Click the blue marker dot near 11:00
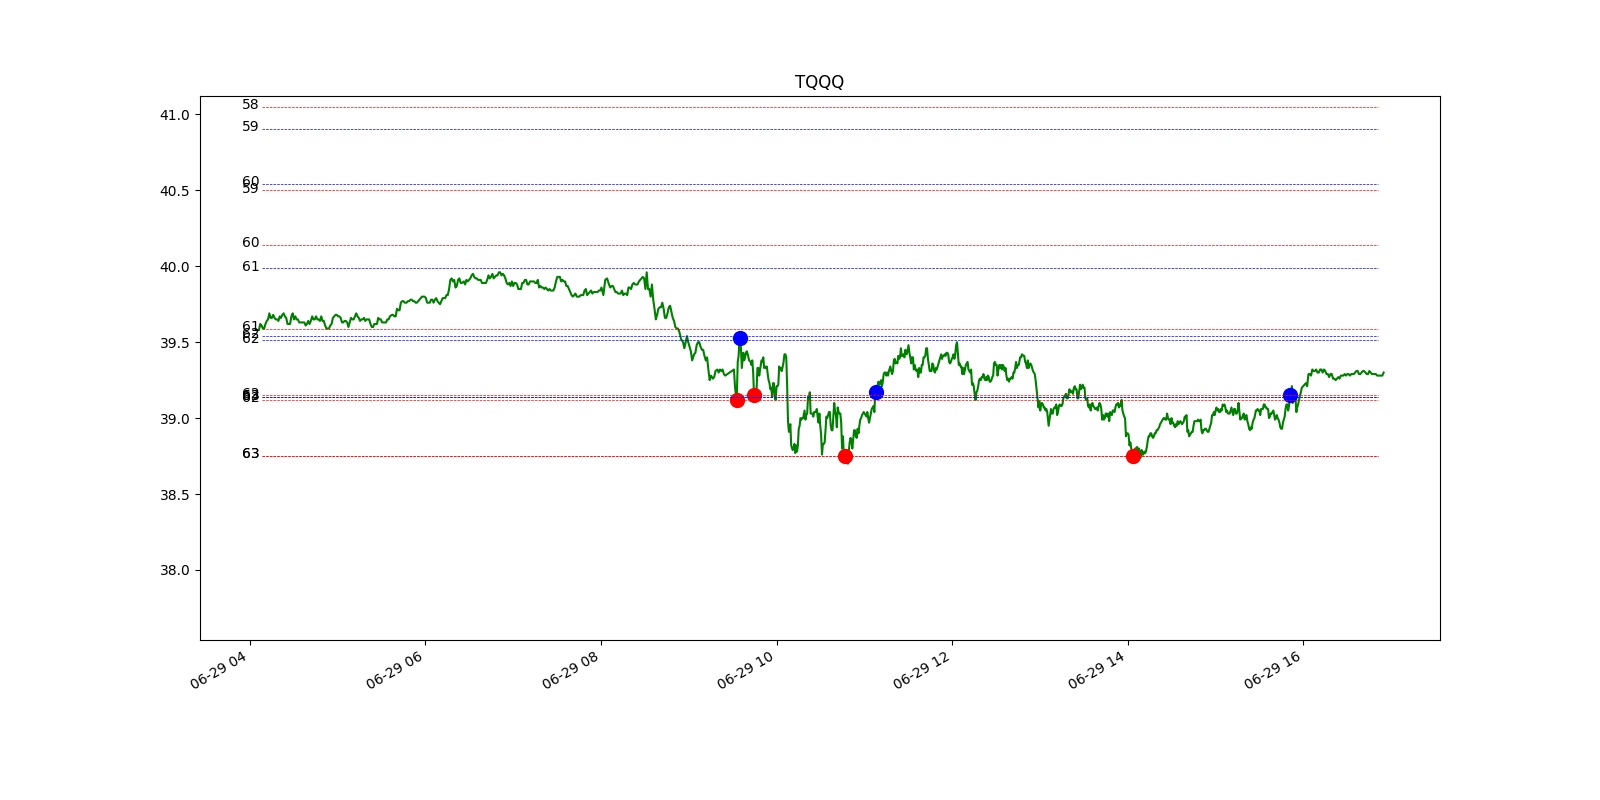Image resolution: width=1600 pixels, height=800 pixels. coord(876,392)
